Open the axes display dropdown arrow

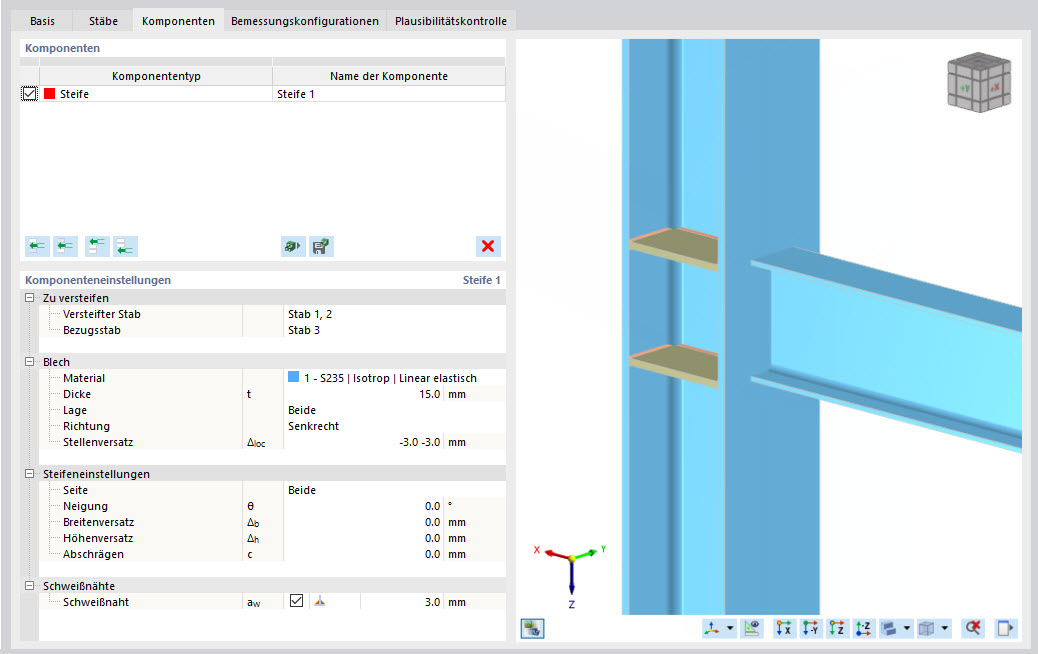tap(730, 628)
